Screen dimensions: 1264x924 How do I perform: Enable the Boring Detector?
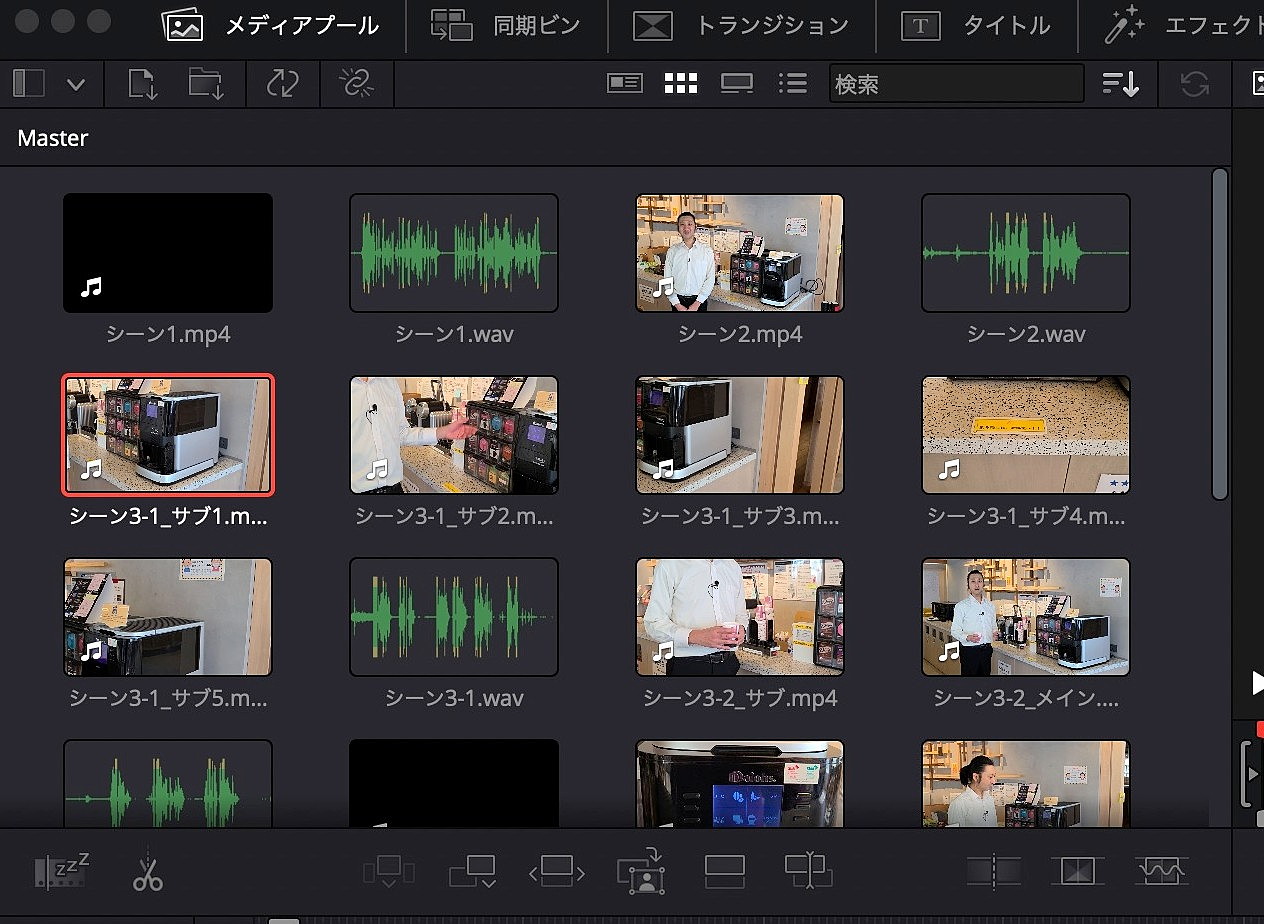pyautogui.click(x=60, y=870)
